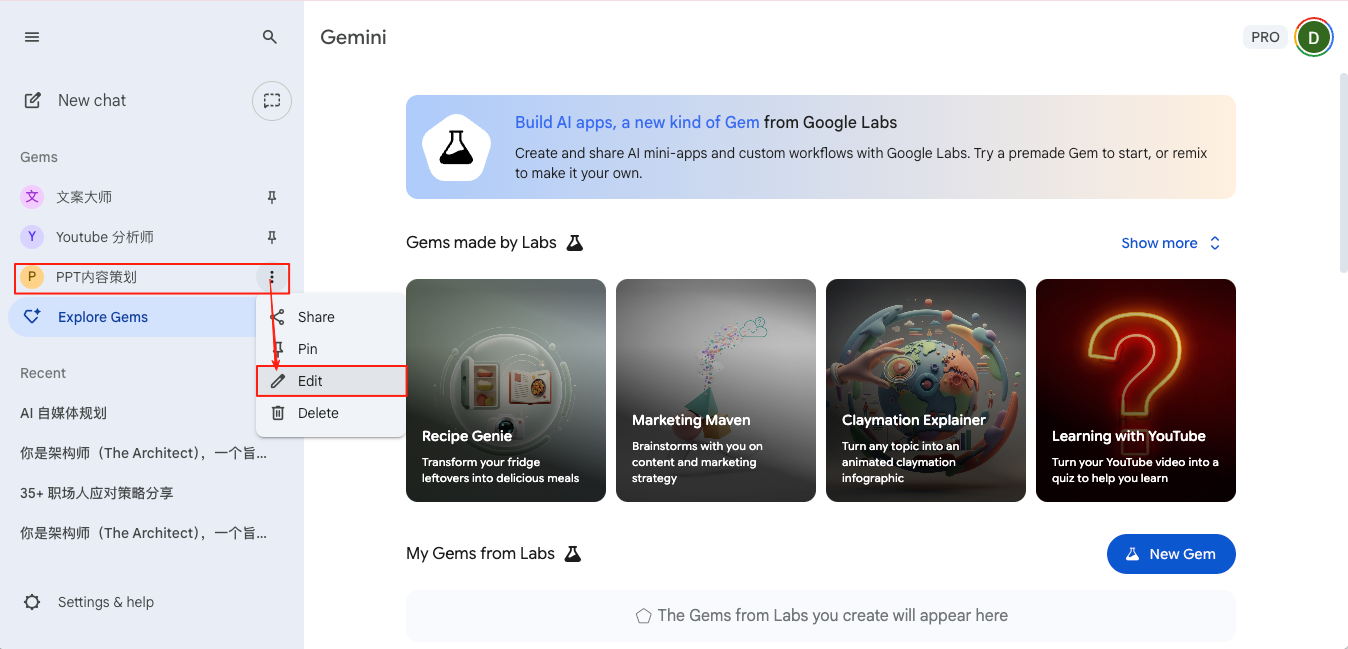This screenshot has width=1348, height=649.
Task: Open the Build AI apps link
Action: 636,122
